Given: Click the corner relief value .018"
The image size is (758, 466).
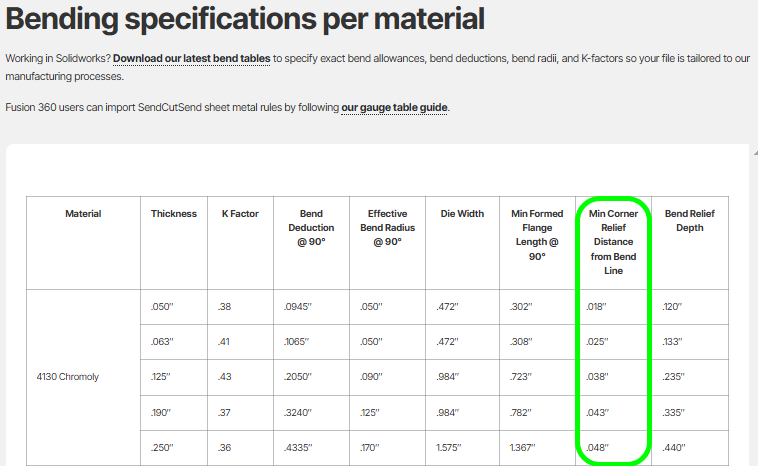Looking at the screenshot, I should (x=598, y=307).
